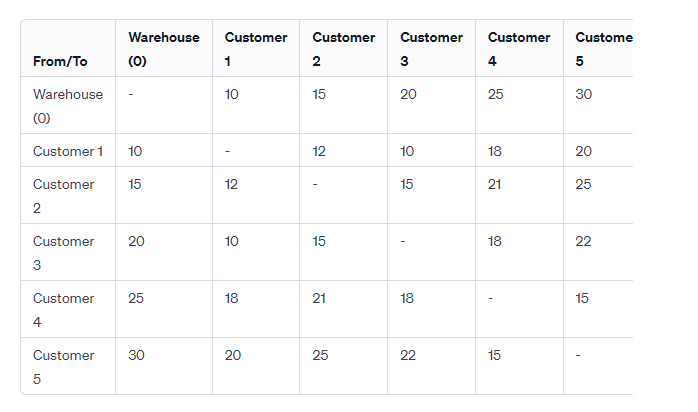The image size is (698, 412).
Task: Click the Customer 4 row label
Action: (x=64, y=310)
